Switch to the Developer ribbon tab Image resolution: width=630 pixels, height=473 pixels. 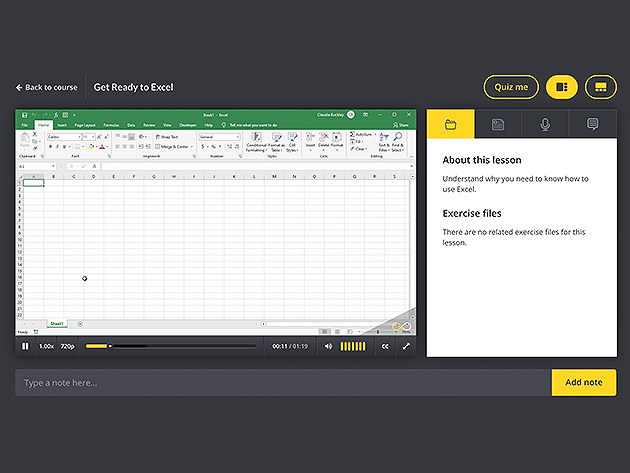[188, 125]
